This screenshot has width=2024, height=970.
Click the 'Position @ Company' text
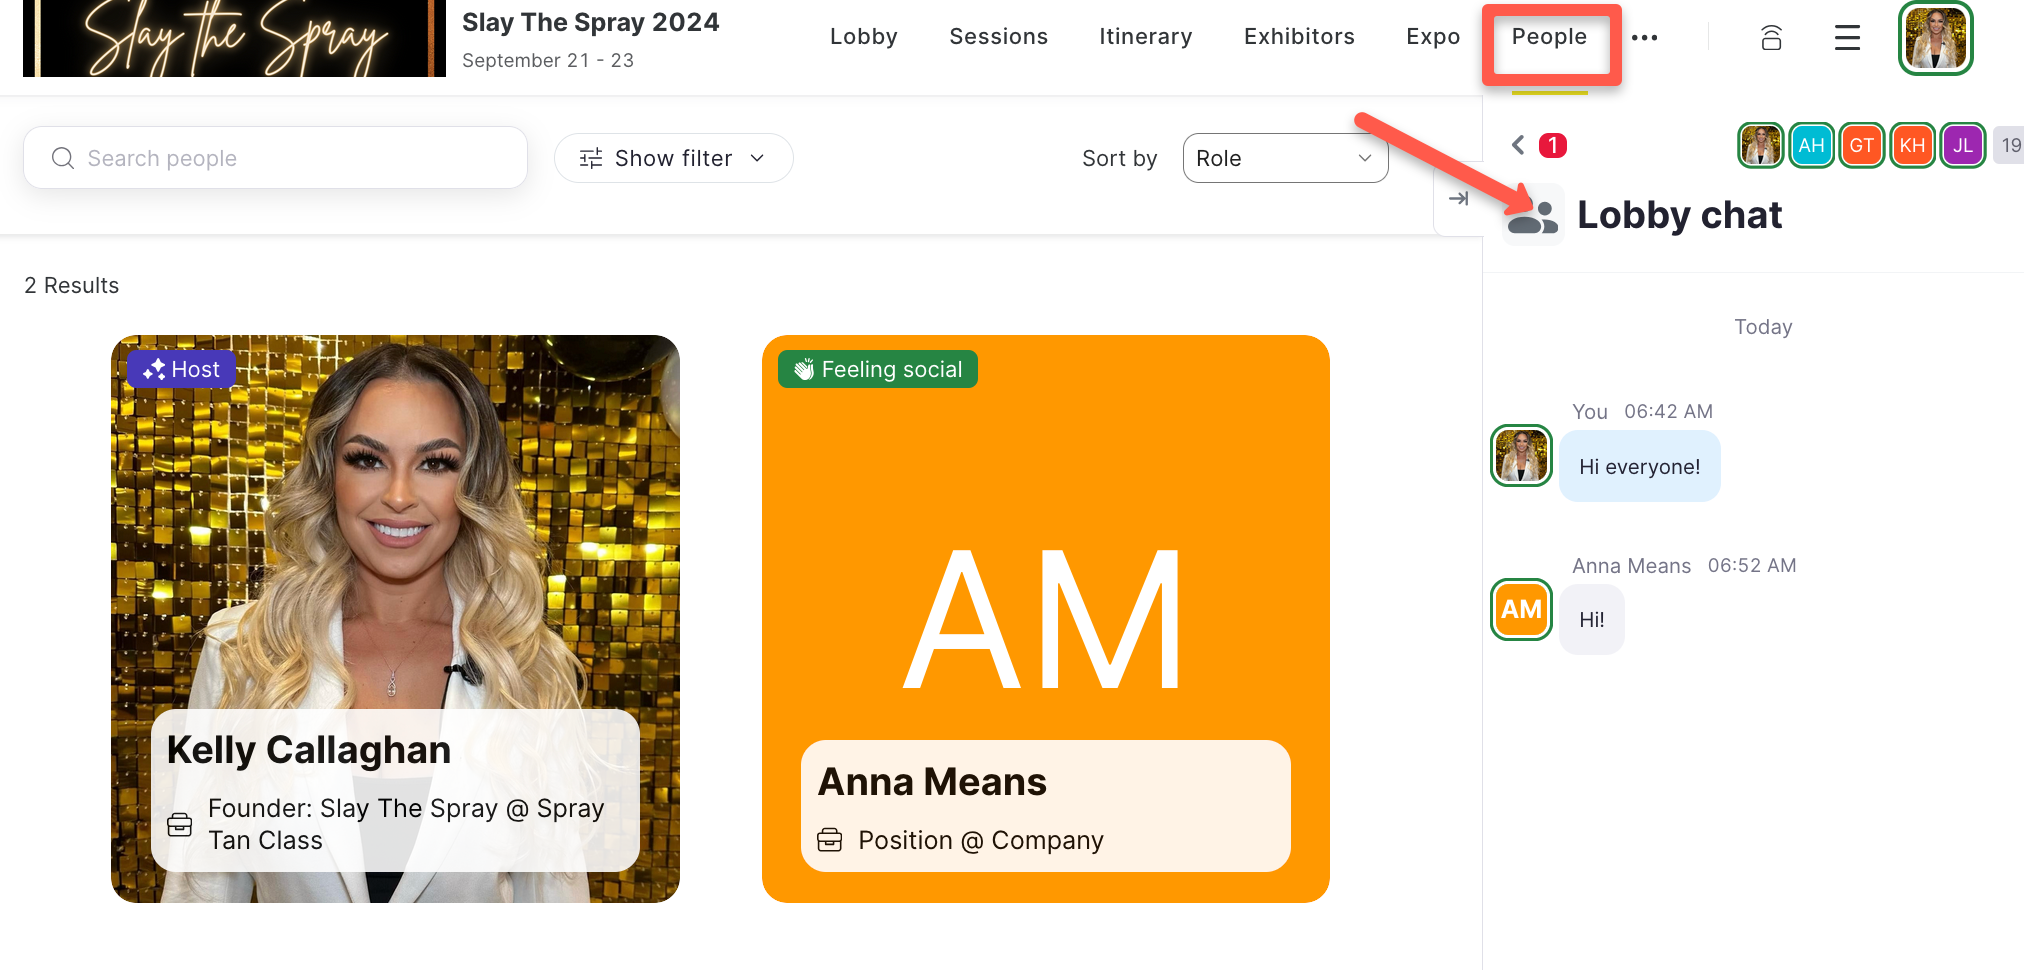point(981,840)
